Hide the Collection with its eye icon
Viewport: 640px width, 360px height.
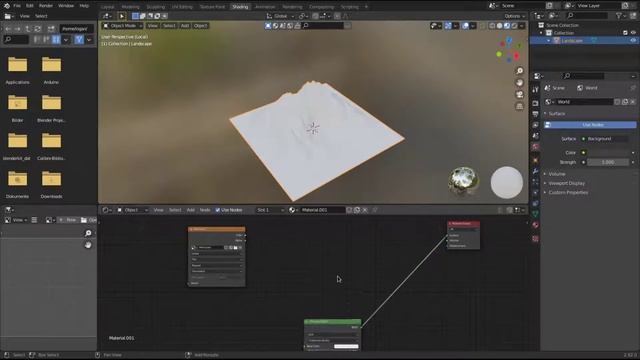(633, 33)
